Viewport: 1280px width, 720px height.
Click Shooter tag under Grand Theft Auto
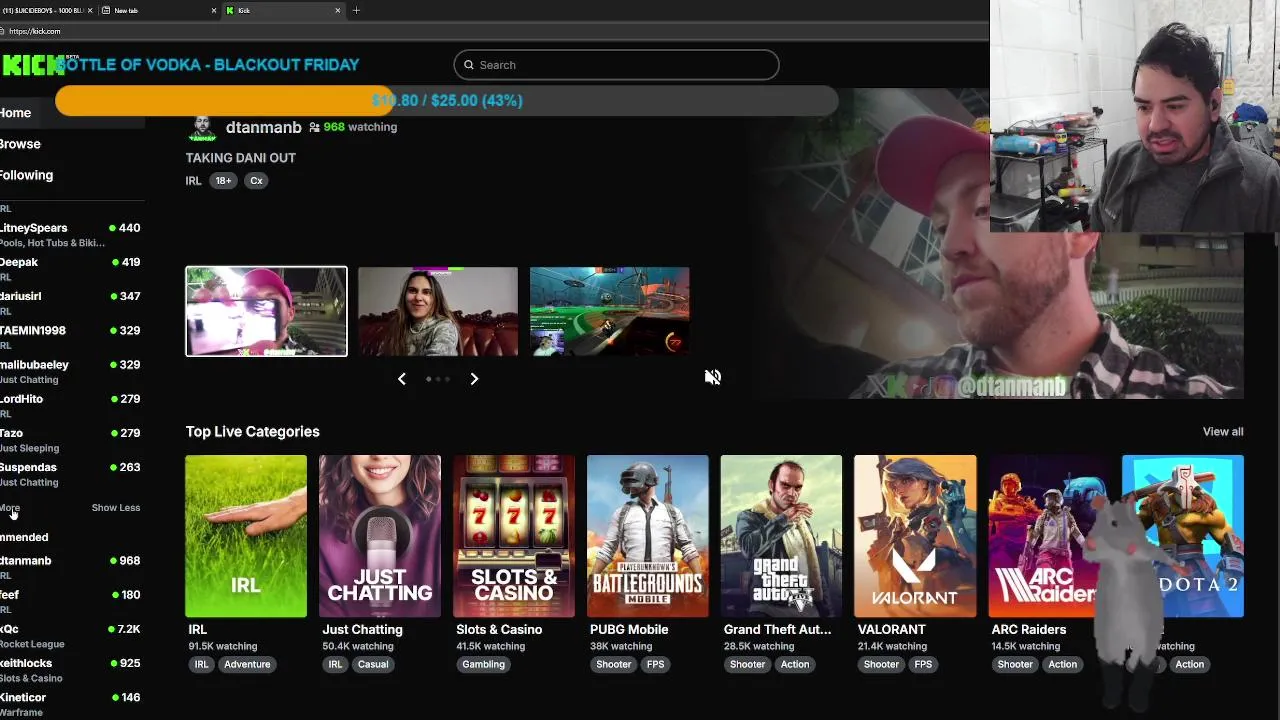pyautogui.click(x=747, y=664)
